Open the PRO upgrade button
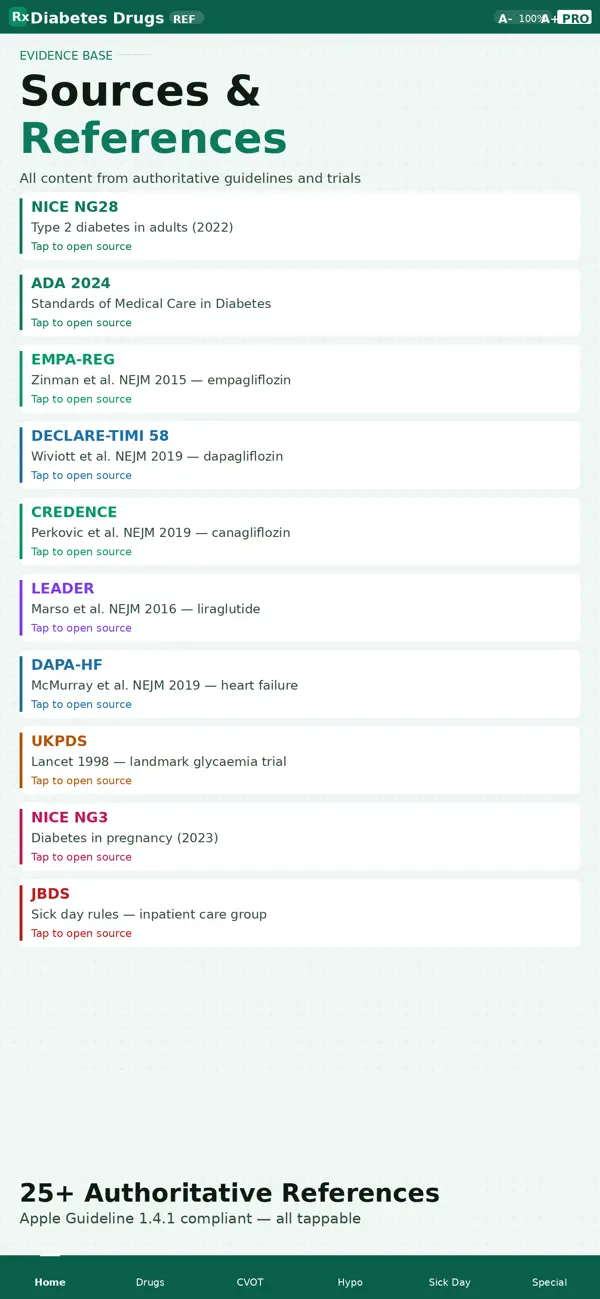Image resolution: width=600 pixels, height=1299 pixels. click(575, 18)
